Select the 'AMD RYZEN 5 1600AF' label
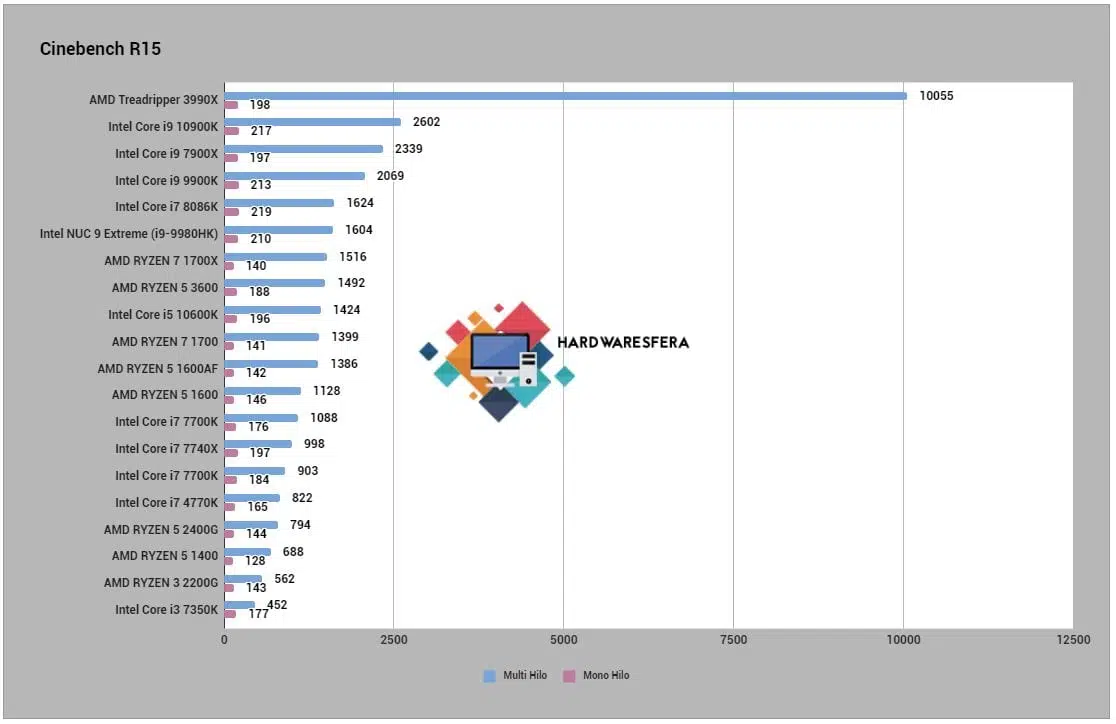This screenshot has width=1116, height=724. 158,369
